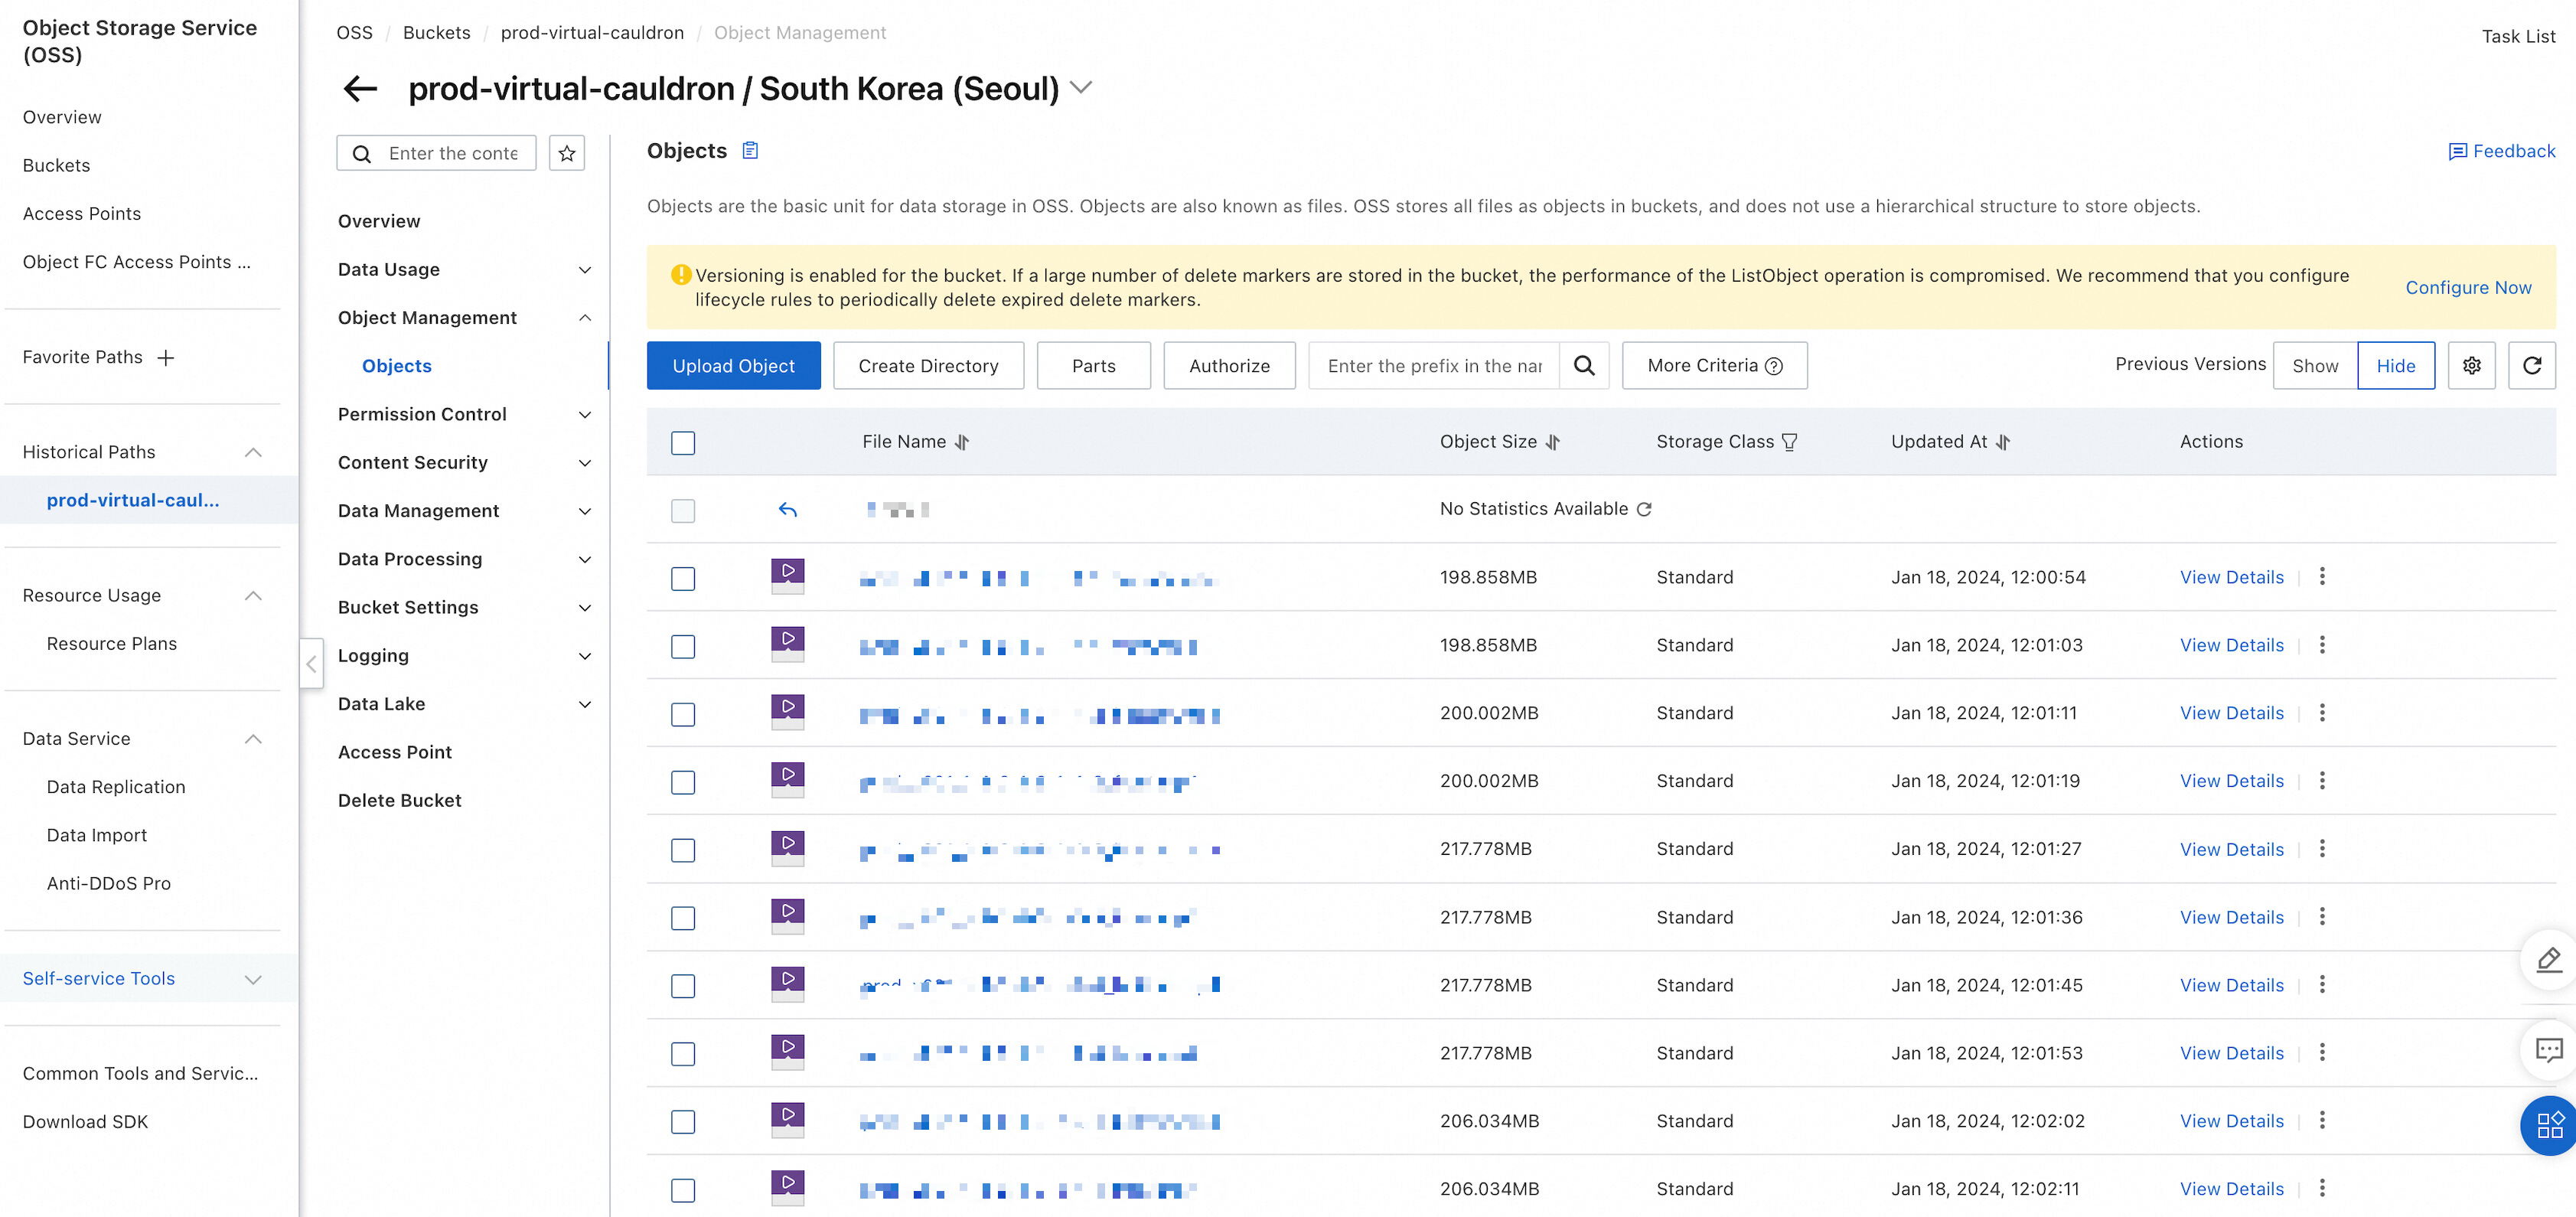Click the Create Directory button
Screen dimensions: 2576x1217
[x=928, y=366]
